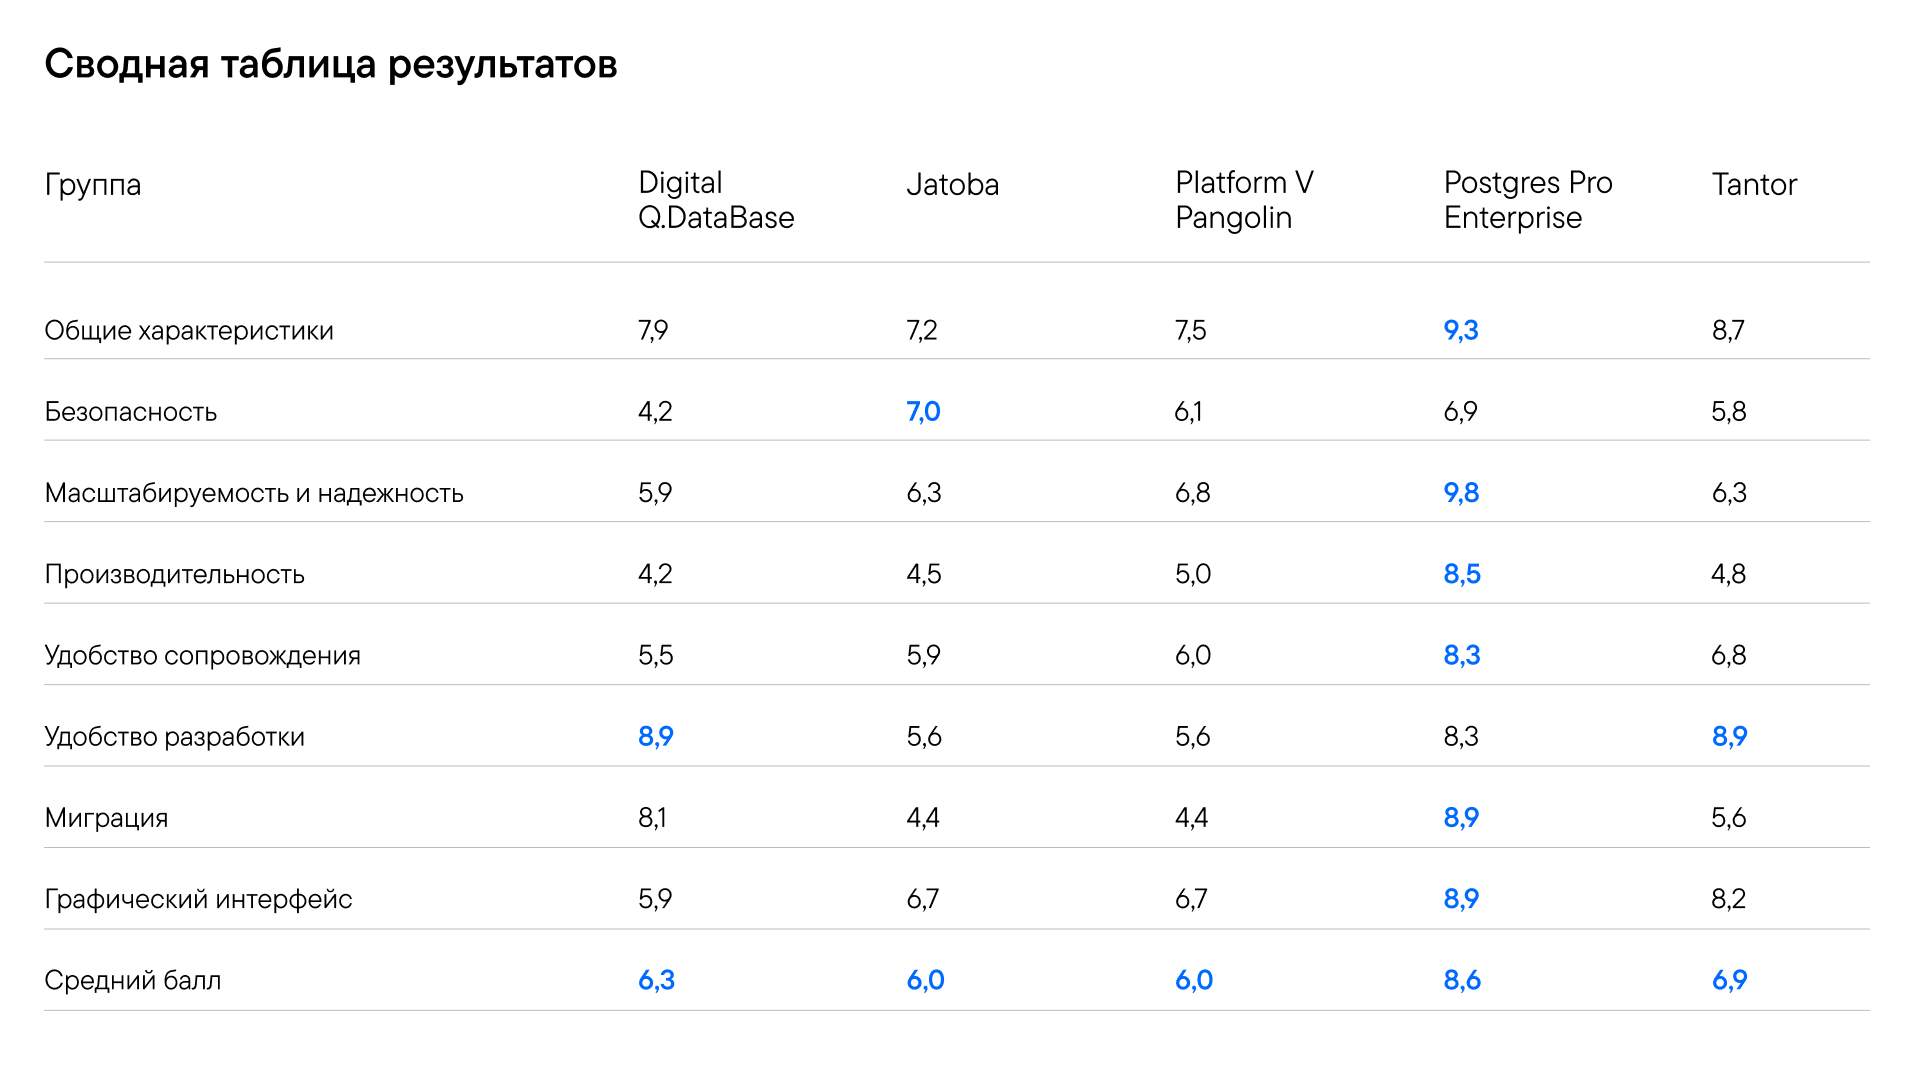Click Tantor's 6,9 average score
The width and height of the screenshot is (1920, 1080).
coord(1729,980)
